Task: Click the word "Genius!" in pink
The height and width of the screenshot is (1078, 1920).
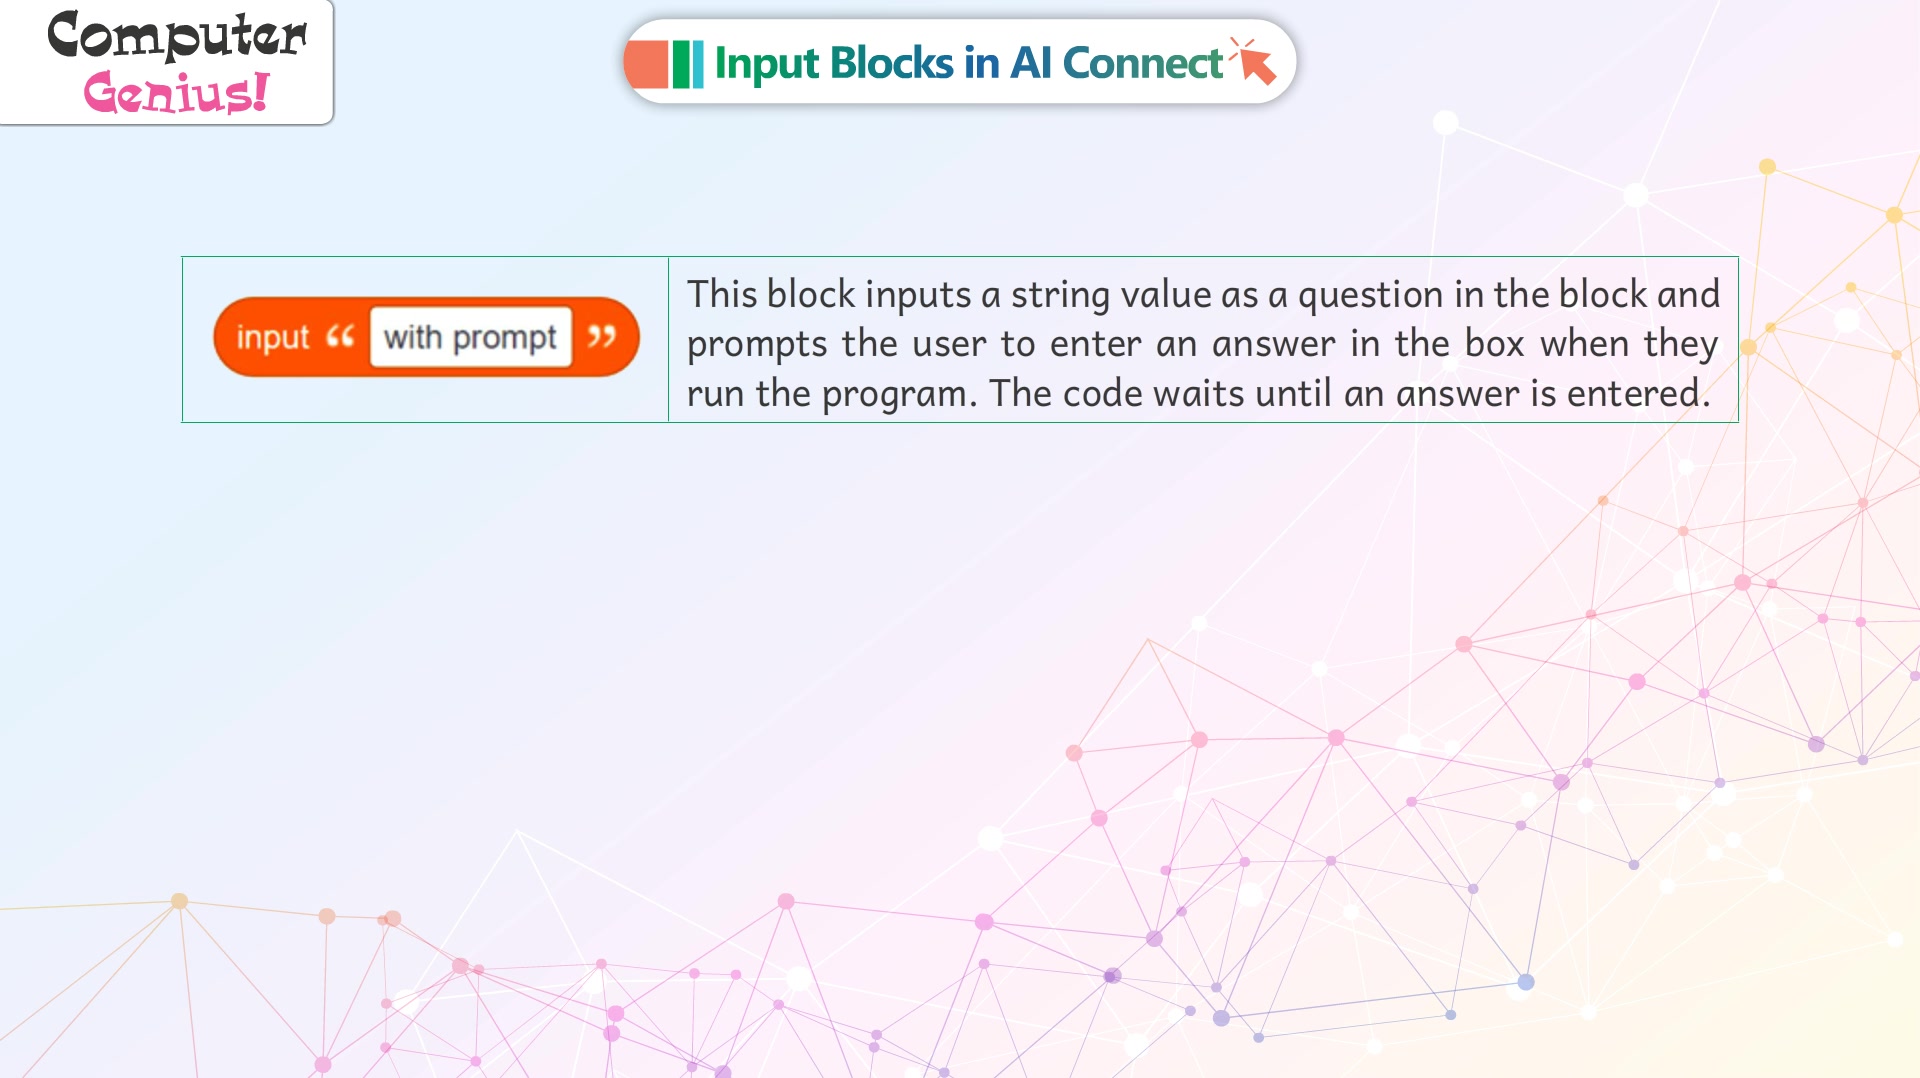Action: [177, 92]
